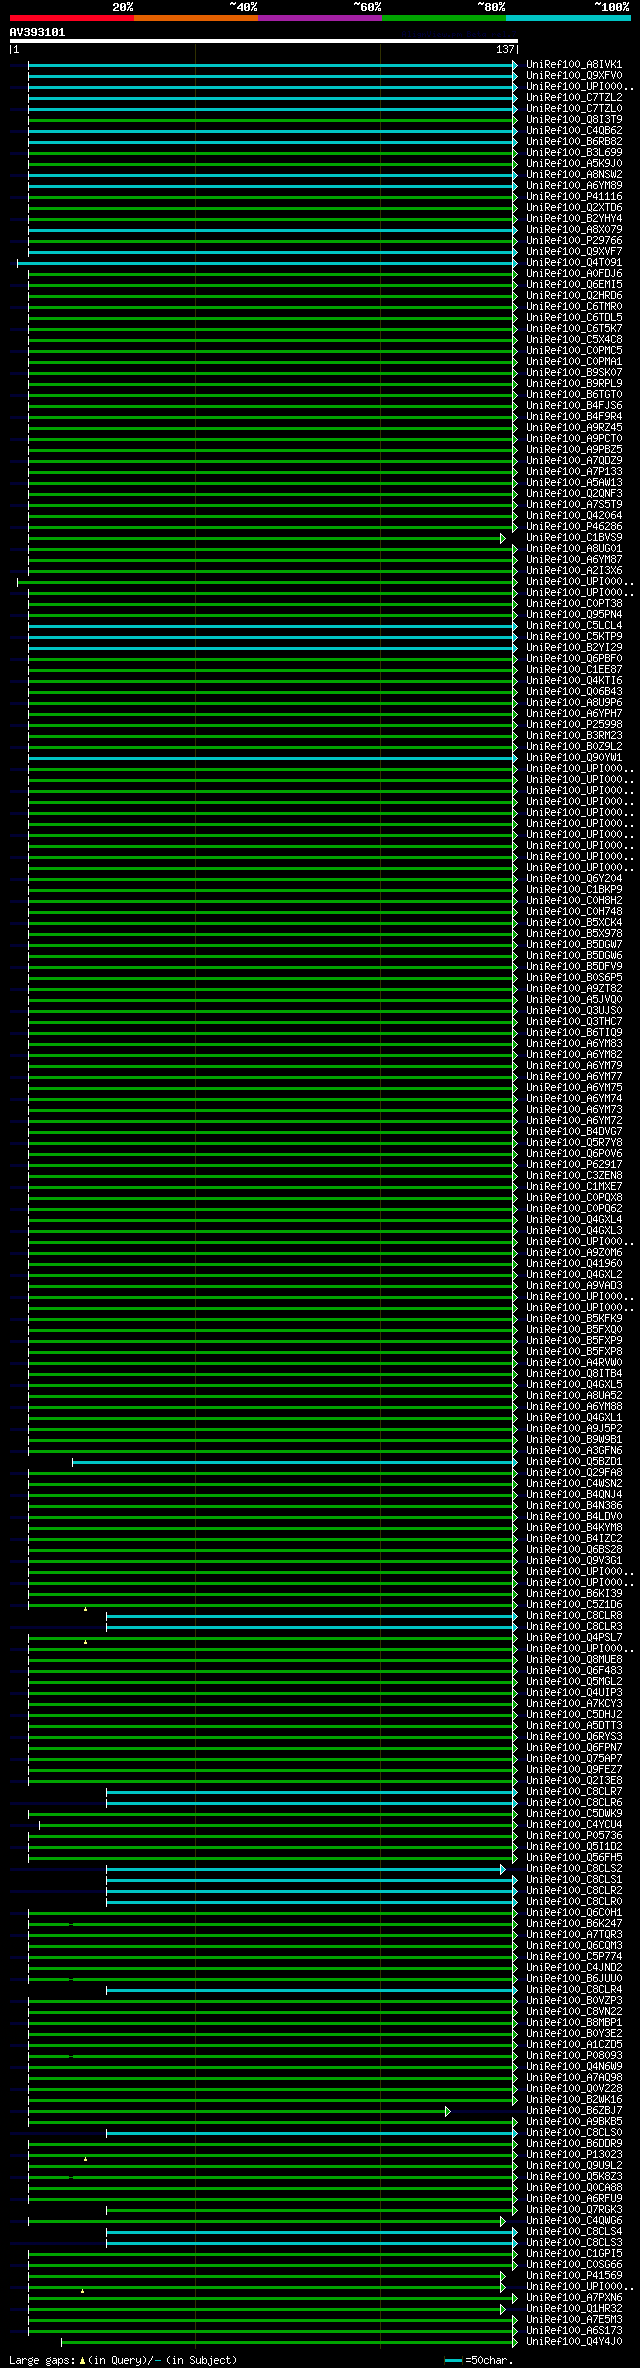Image resolution: width=640 pixels, height=2368 pixels.
Task: Click hit label UniRef100_A2I3X6
Action: [x=574, y=571]
